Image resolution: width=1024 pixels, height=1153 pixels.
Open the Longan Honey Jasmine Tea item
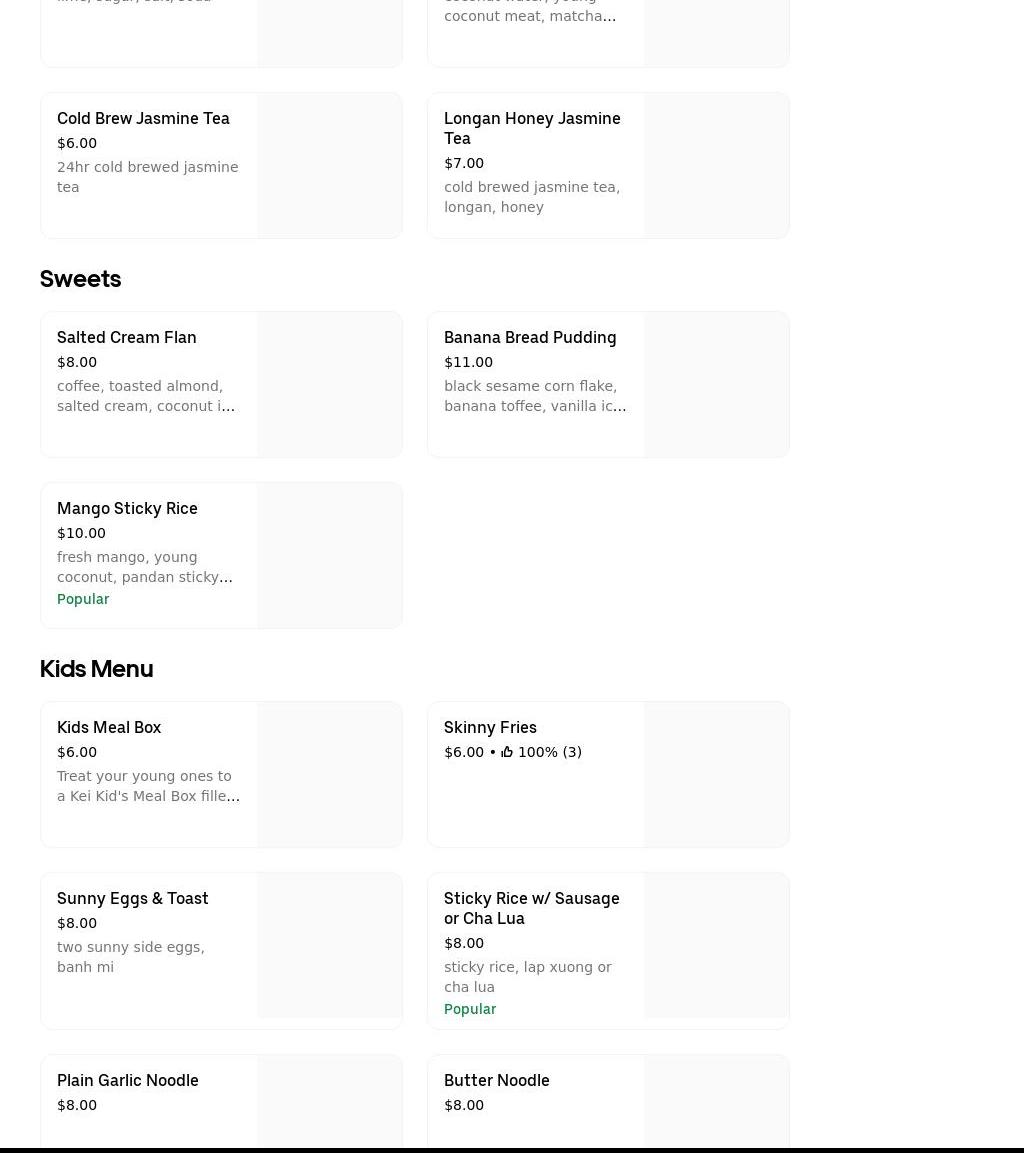pyautogui.click(x=532, y=128)
